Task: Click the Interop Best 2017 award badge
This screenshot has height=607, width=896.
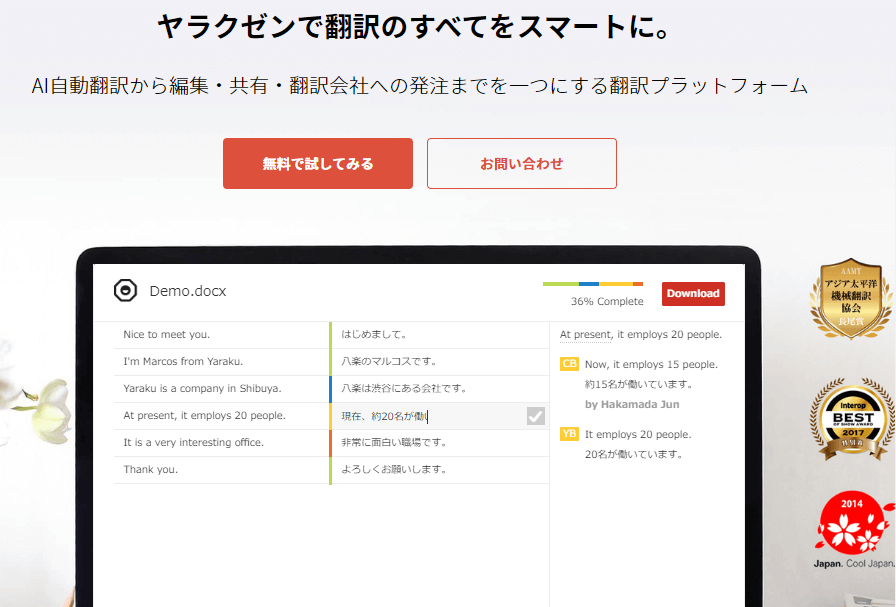Action: (852, 419)
